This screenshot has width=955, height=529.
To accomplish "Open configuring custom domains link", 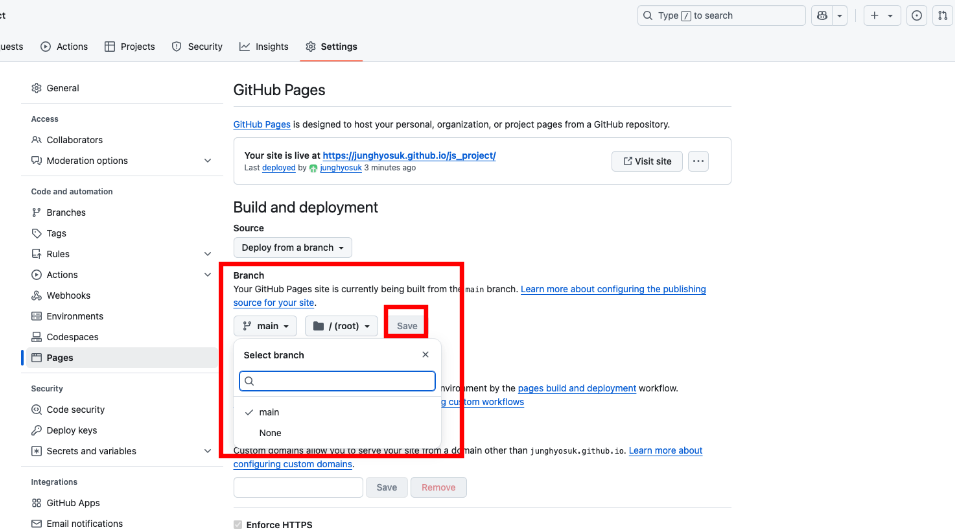I will pyautogui.click(x=293, y=464).
